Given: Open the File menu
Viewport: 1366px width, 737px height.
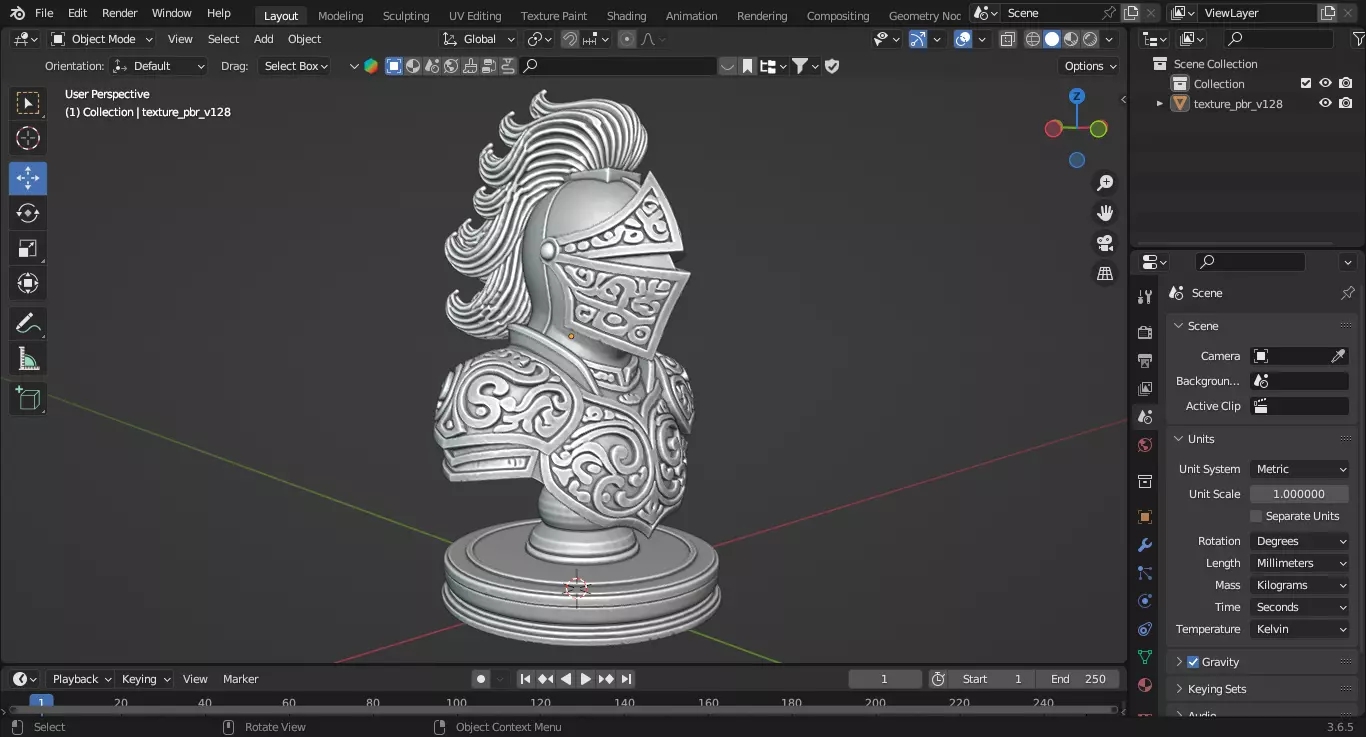Looking at the screenshot, I should pos(44,13).
